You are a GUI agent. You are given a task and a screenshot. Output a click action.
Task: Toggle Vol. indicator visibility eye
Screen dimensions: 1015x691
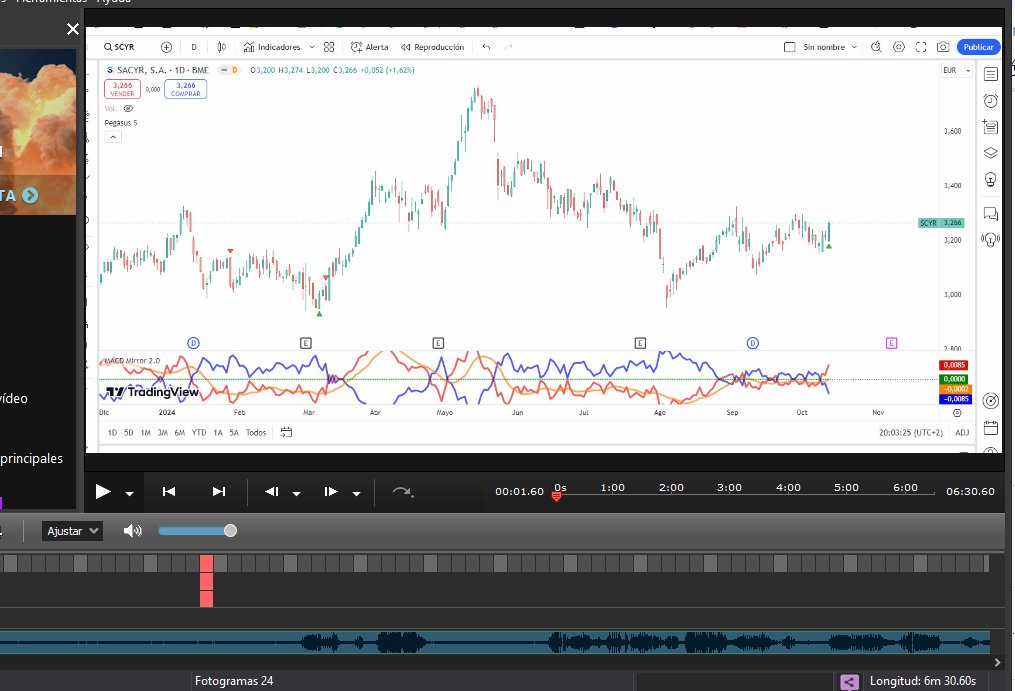coord(128,109)
